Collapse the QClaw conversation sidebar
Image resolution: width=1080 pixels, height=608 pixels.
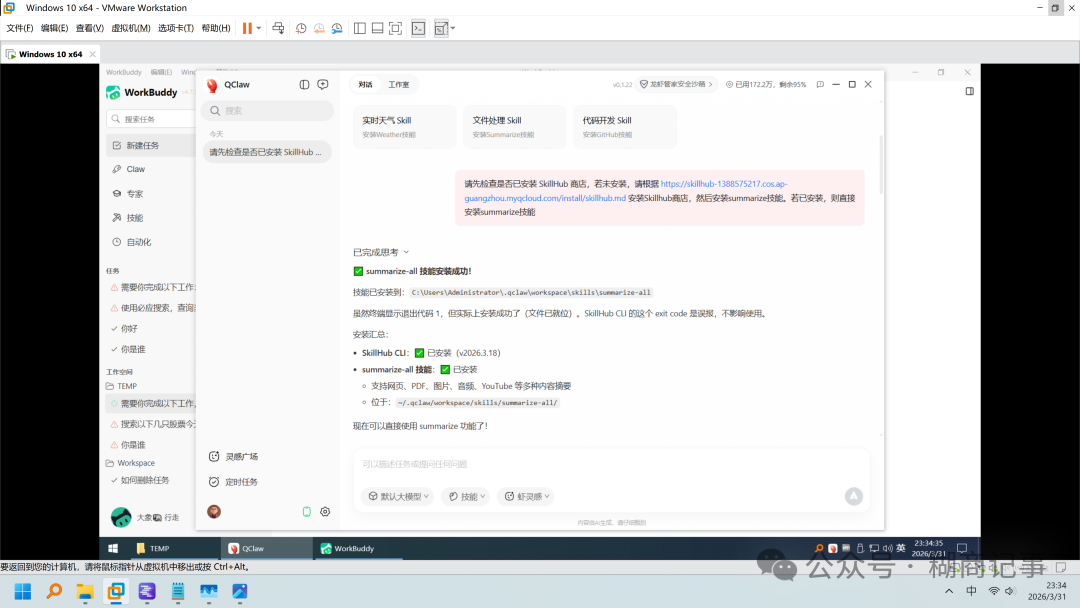pyautogui.click(x=303, y=84)
